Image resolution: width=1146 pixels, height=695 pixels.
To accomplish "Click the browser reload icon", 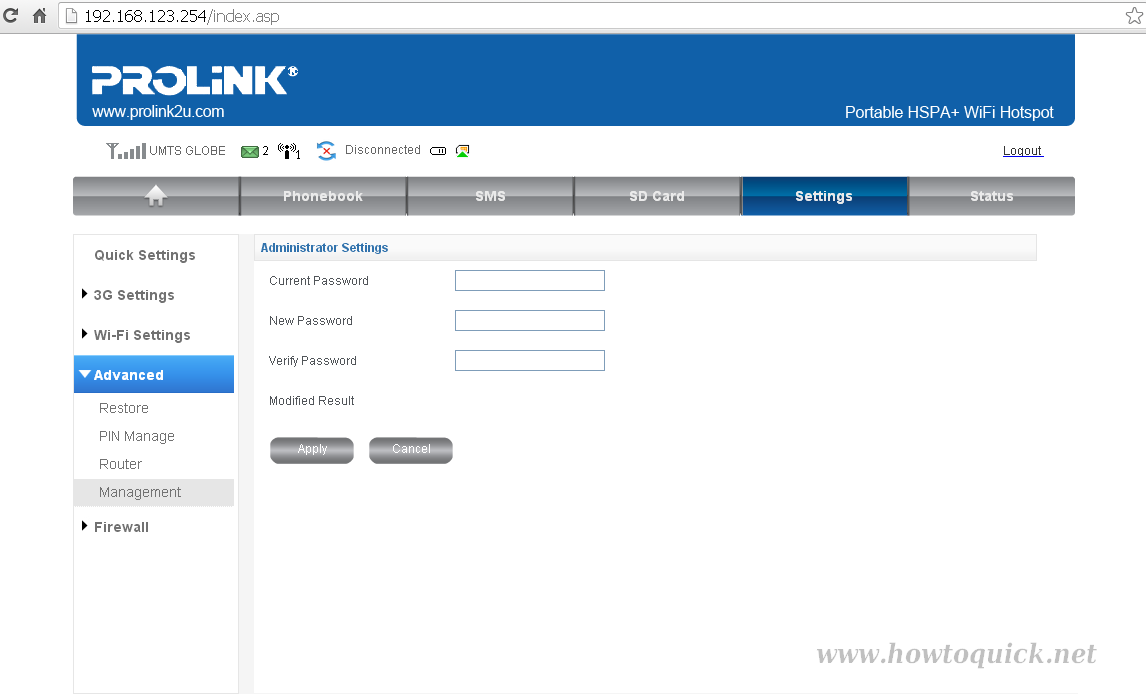I will pyautogui.click(x=12, y=16).
